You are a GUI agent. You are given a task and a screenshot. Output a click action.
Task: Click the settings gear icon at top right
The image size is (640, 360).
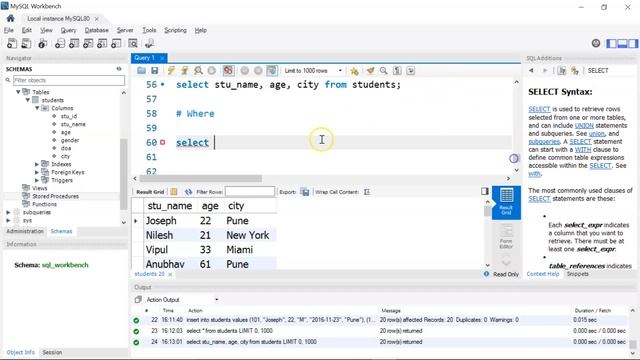(596, 43)
